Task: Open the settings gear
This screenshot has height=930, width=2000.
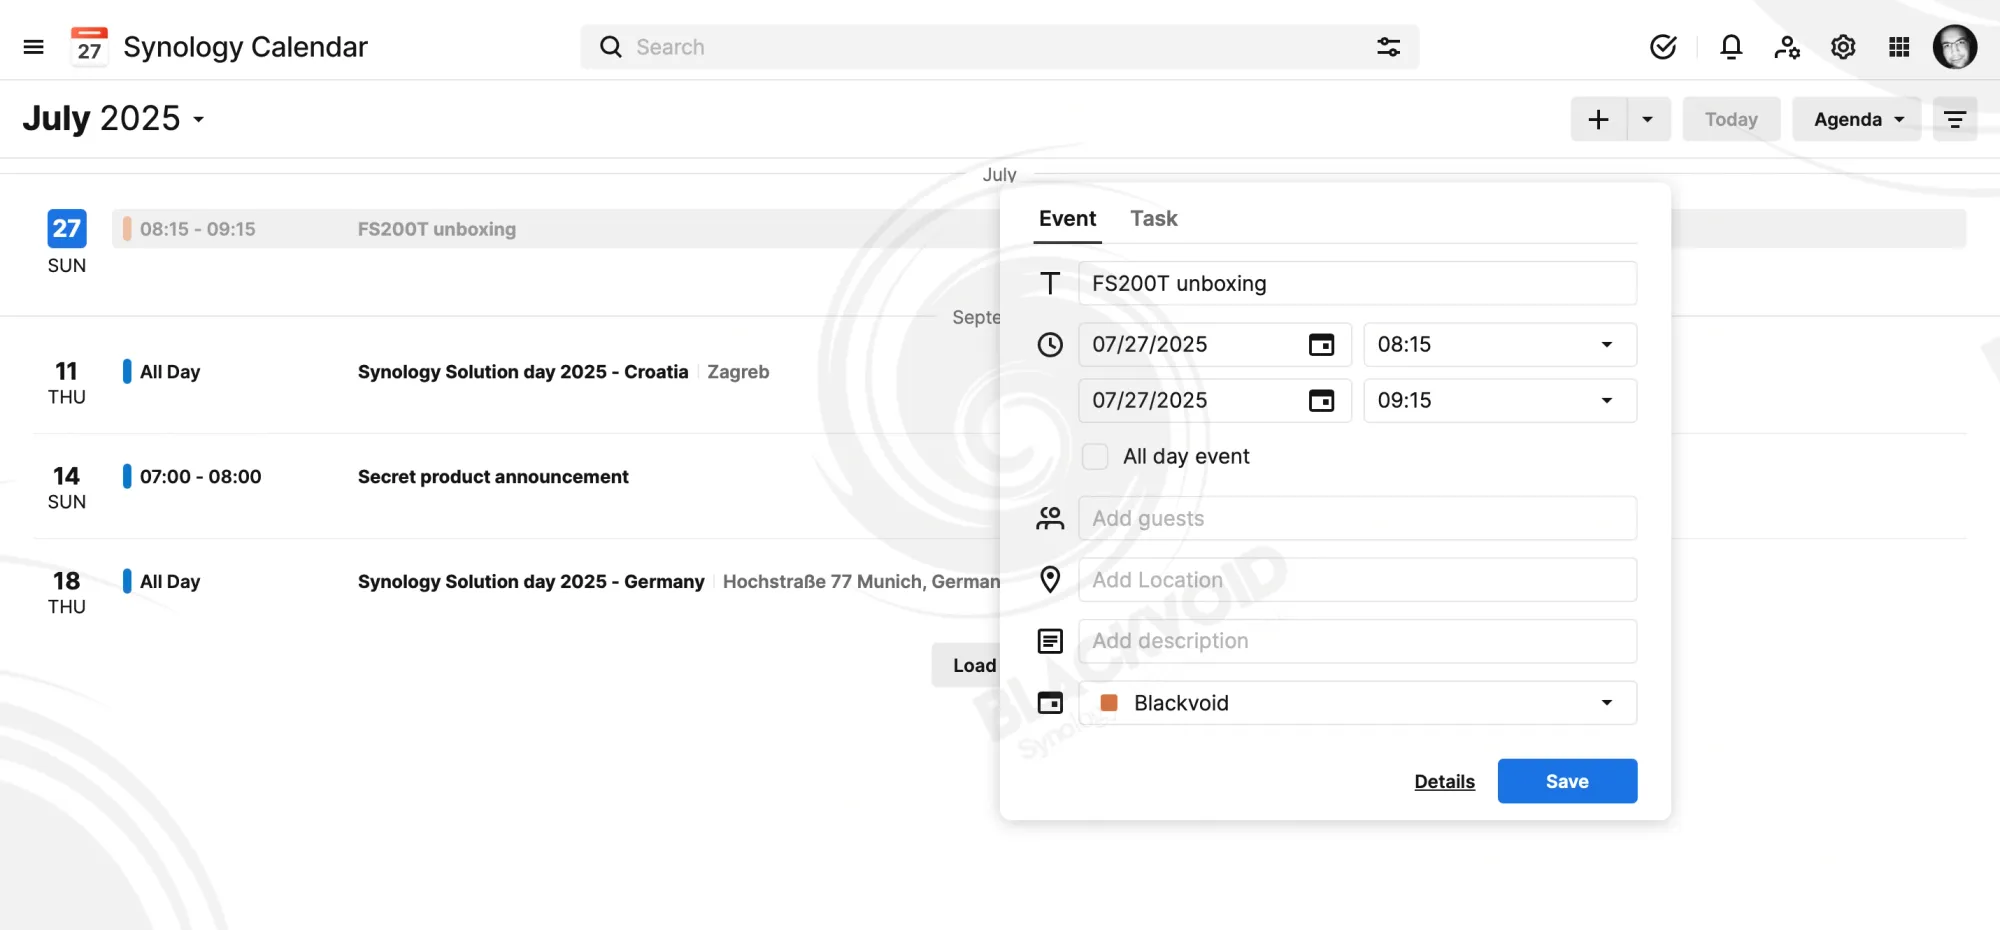Action: tap(1843, 47)
